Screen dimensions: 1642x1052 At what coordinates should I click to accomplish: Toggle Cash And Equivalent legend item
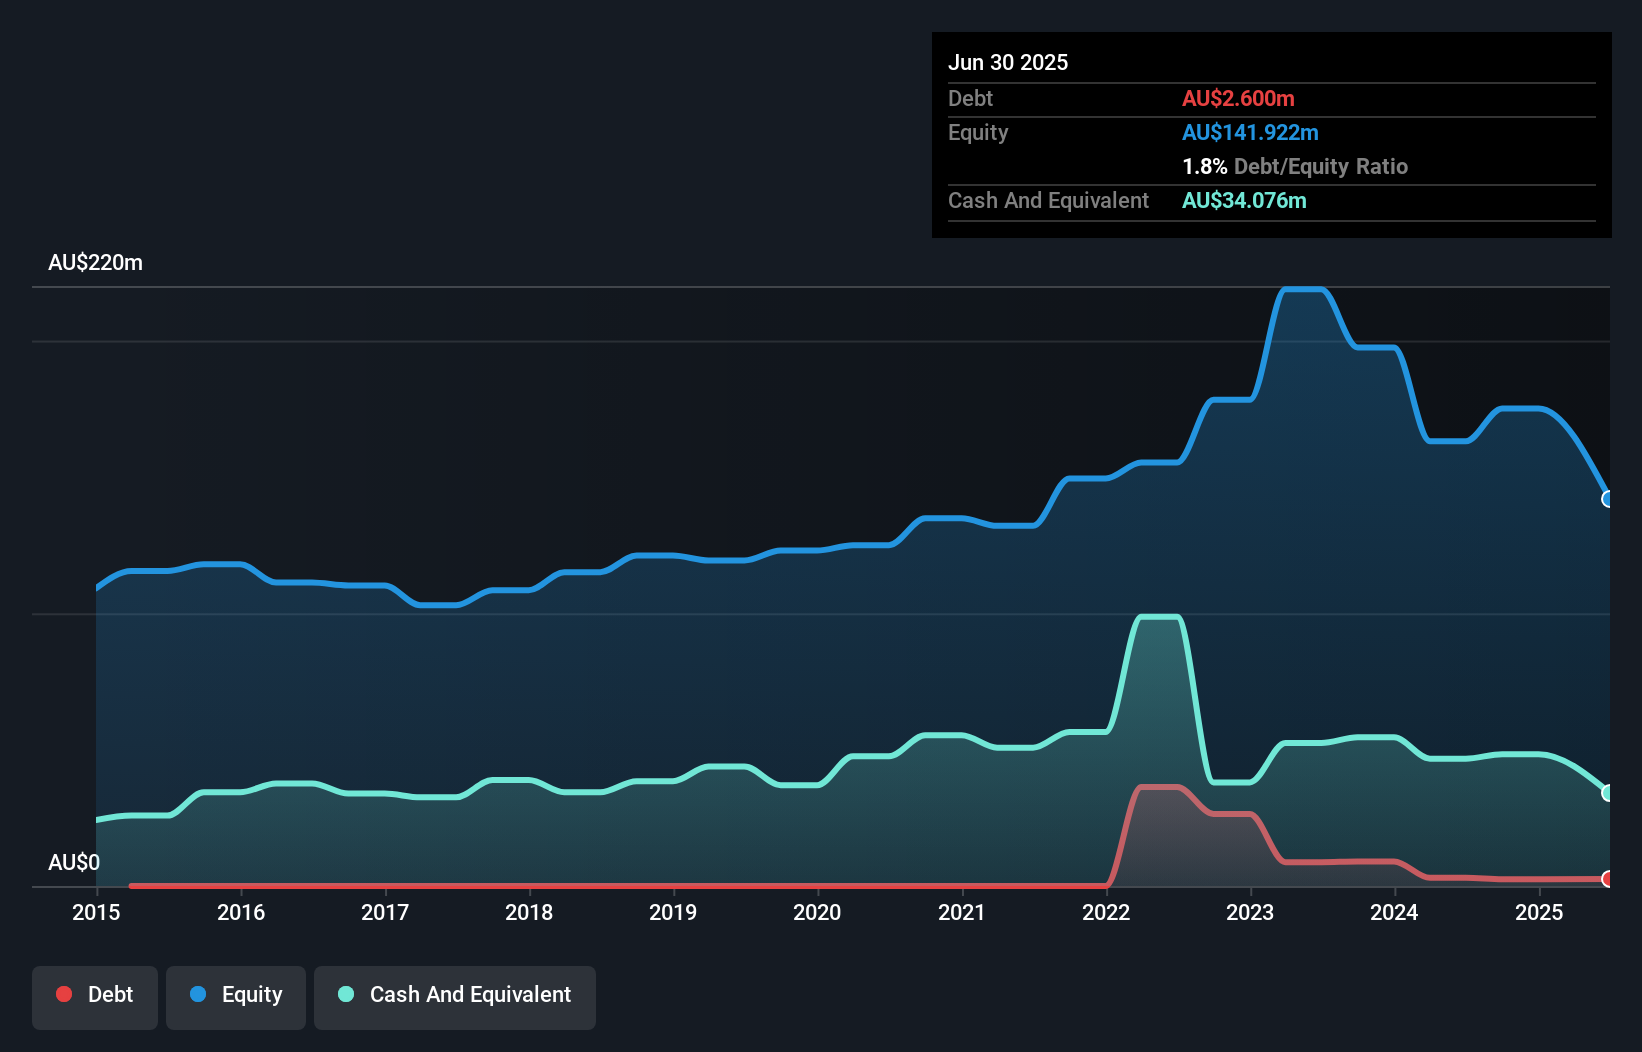(x=455, y=995)
